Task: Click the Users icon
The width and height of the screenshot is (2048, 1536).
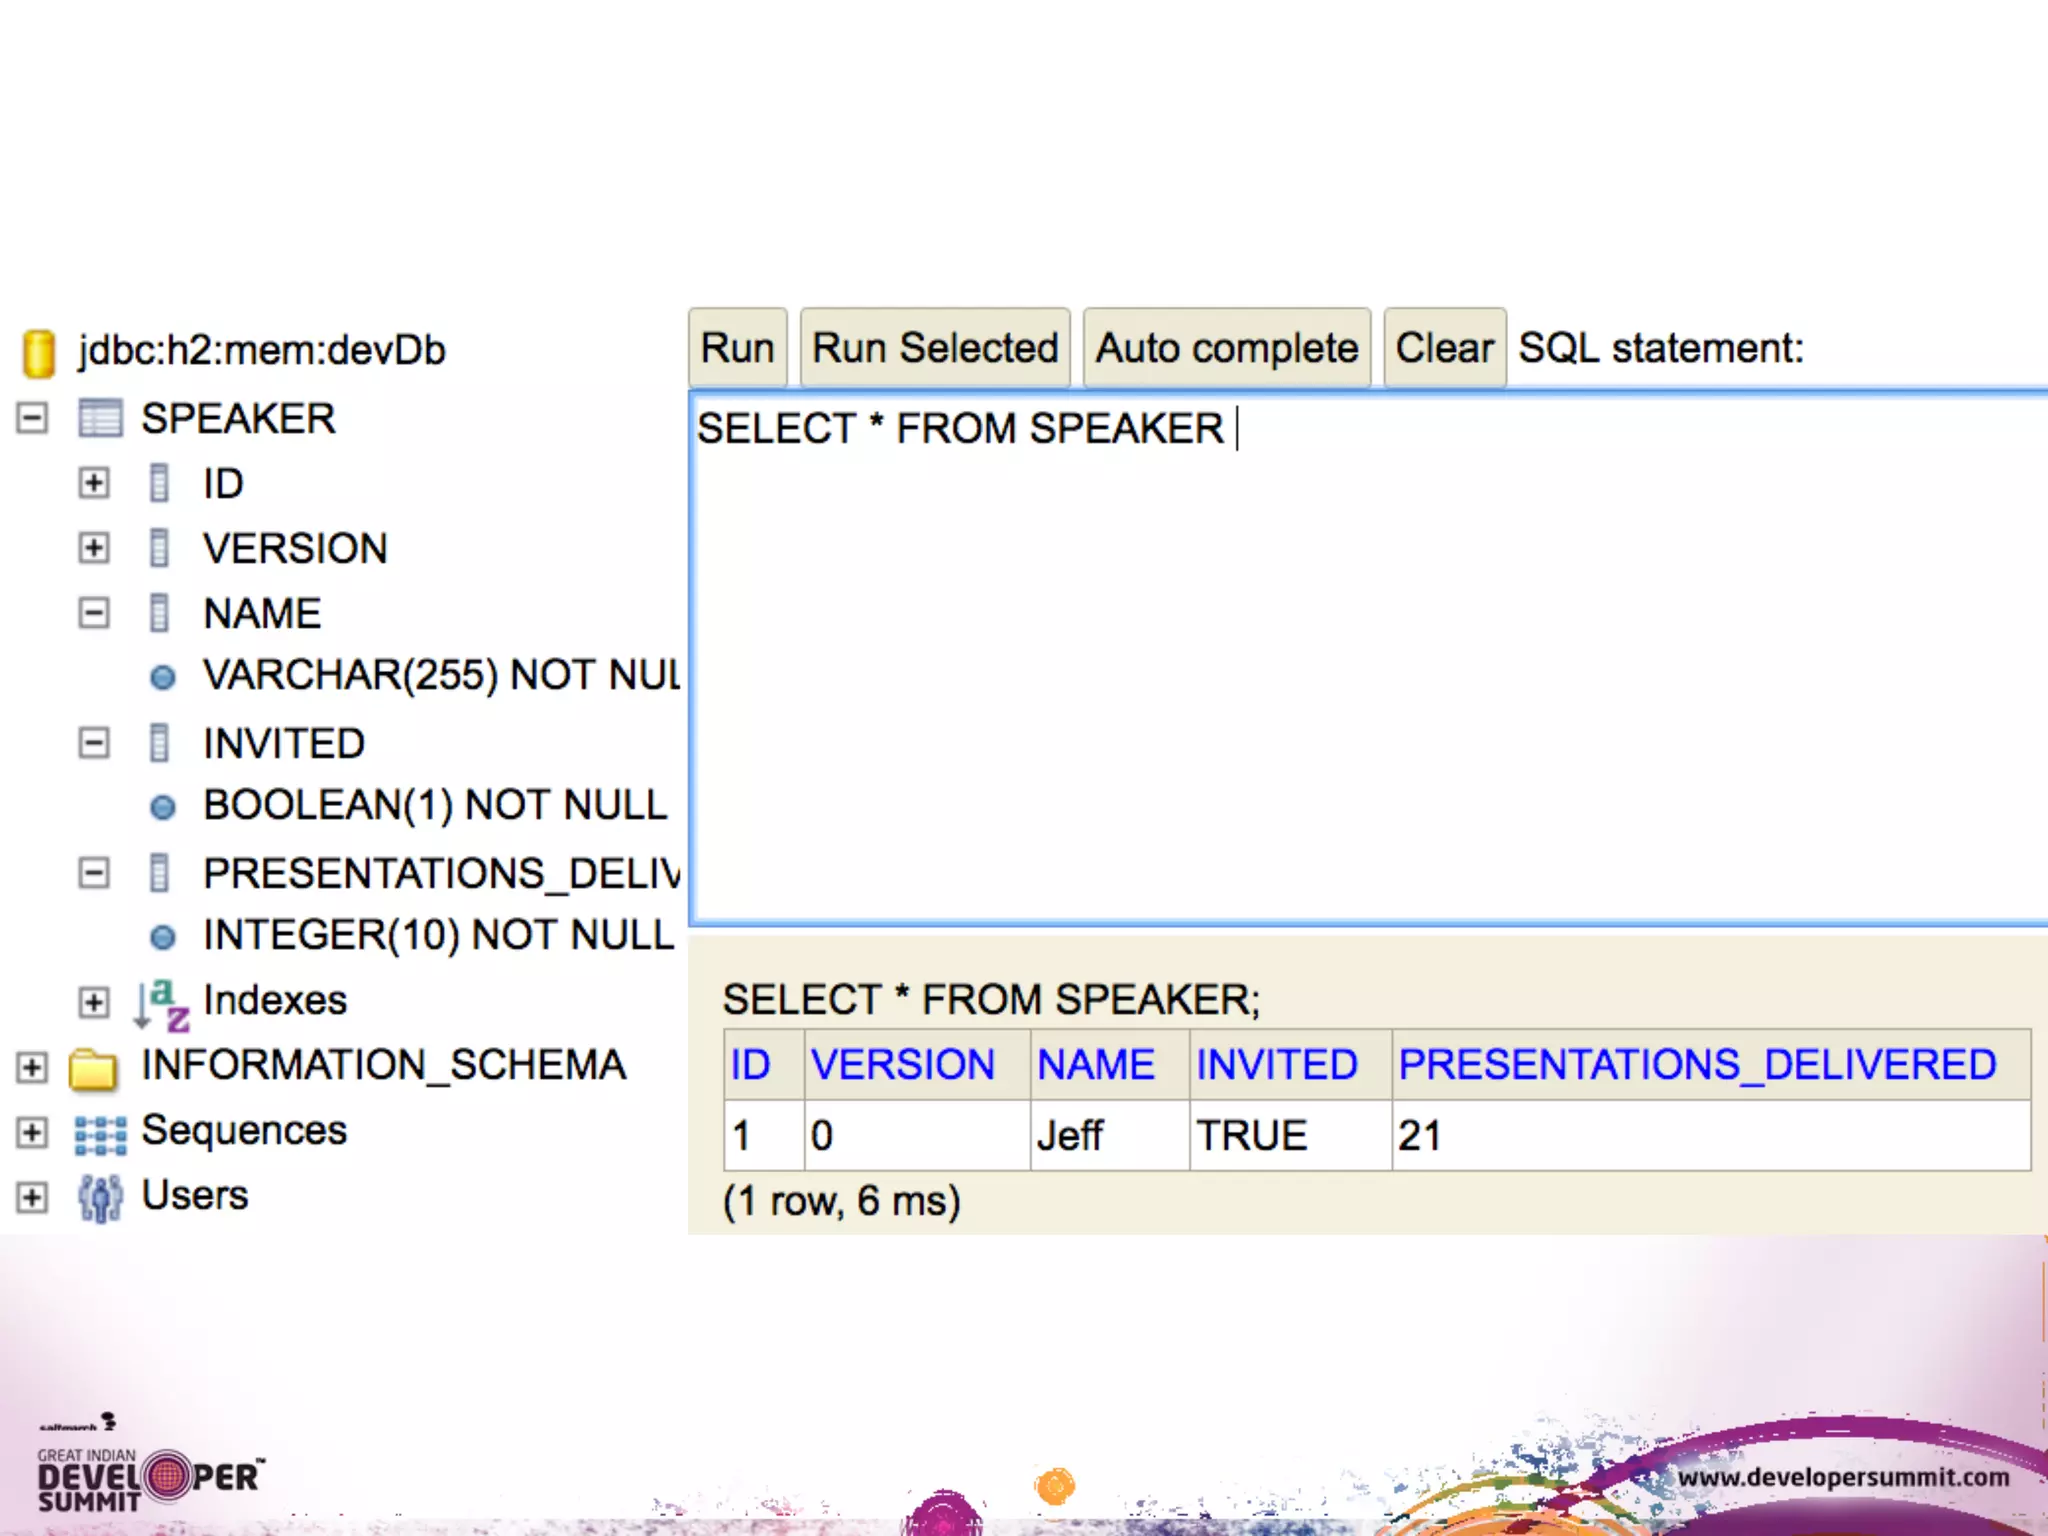Action: (100, 1198)
